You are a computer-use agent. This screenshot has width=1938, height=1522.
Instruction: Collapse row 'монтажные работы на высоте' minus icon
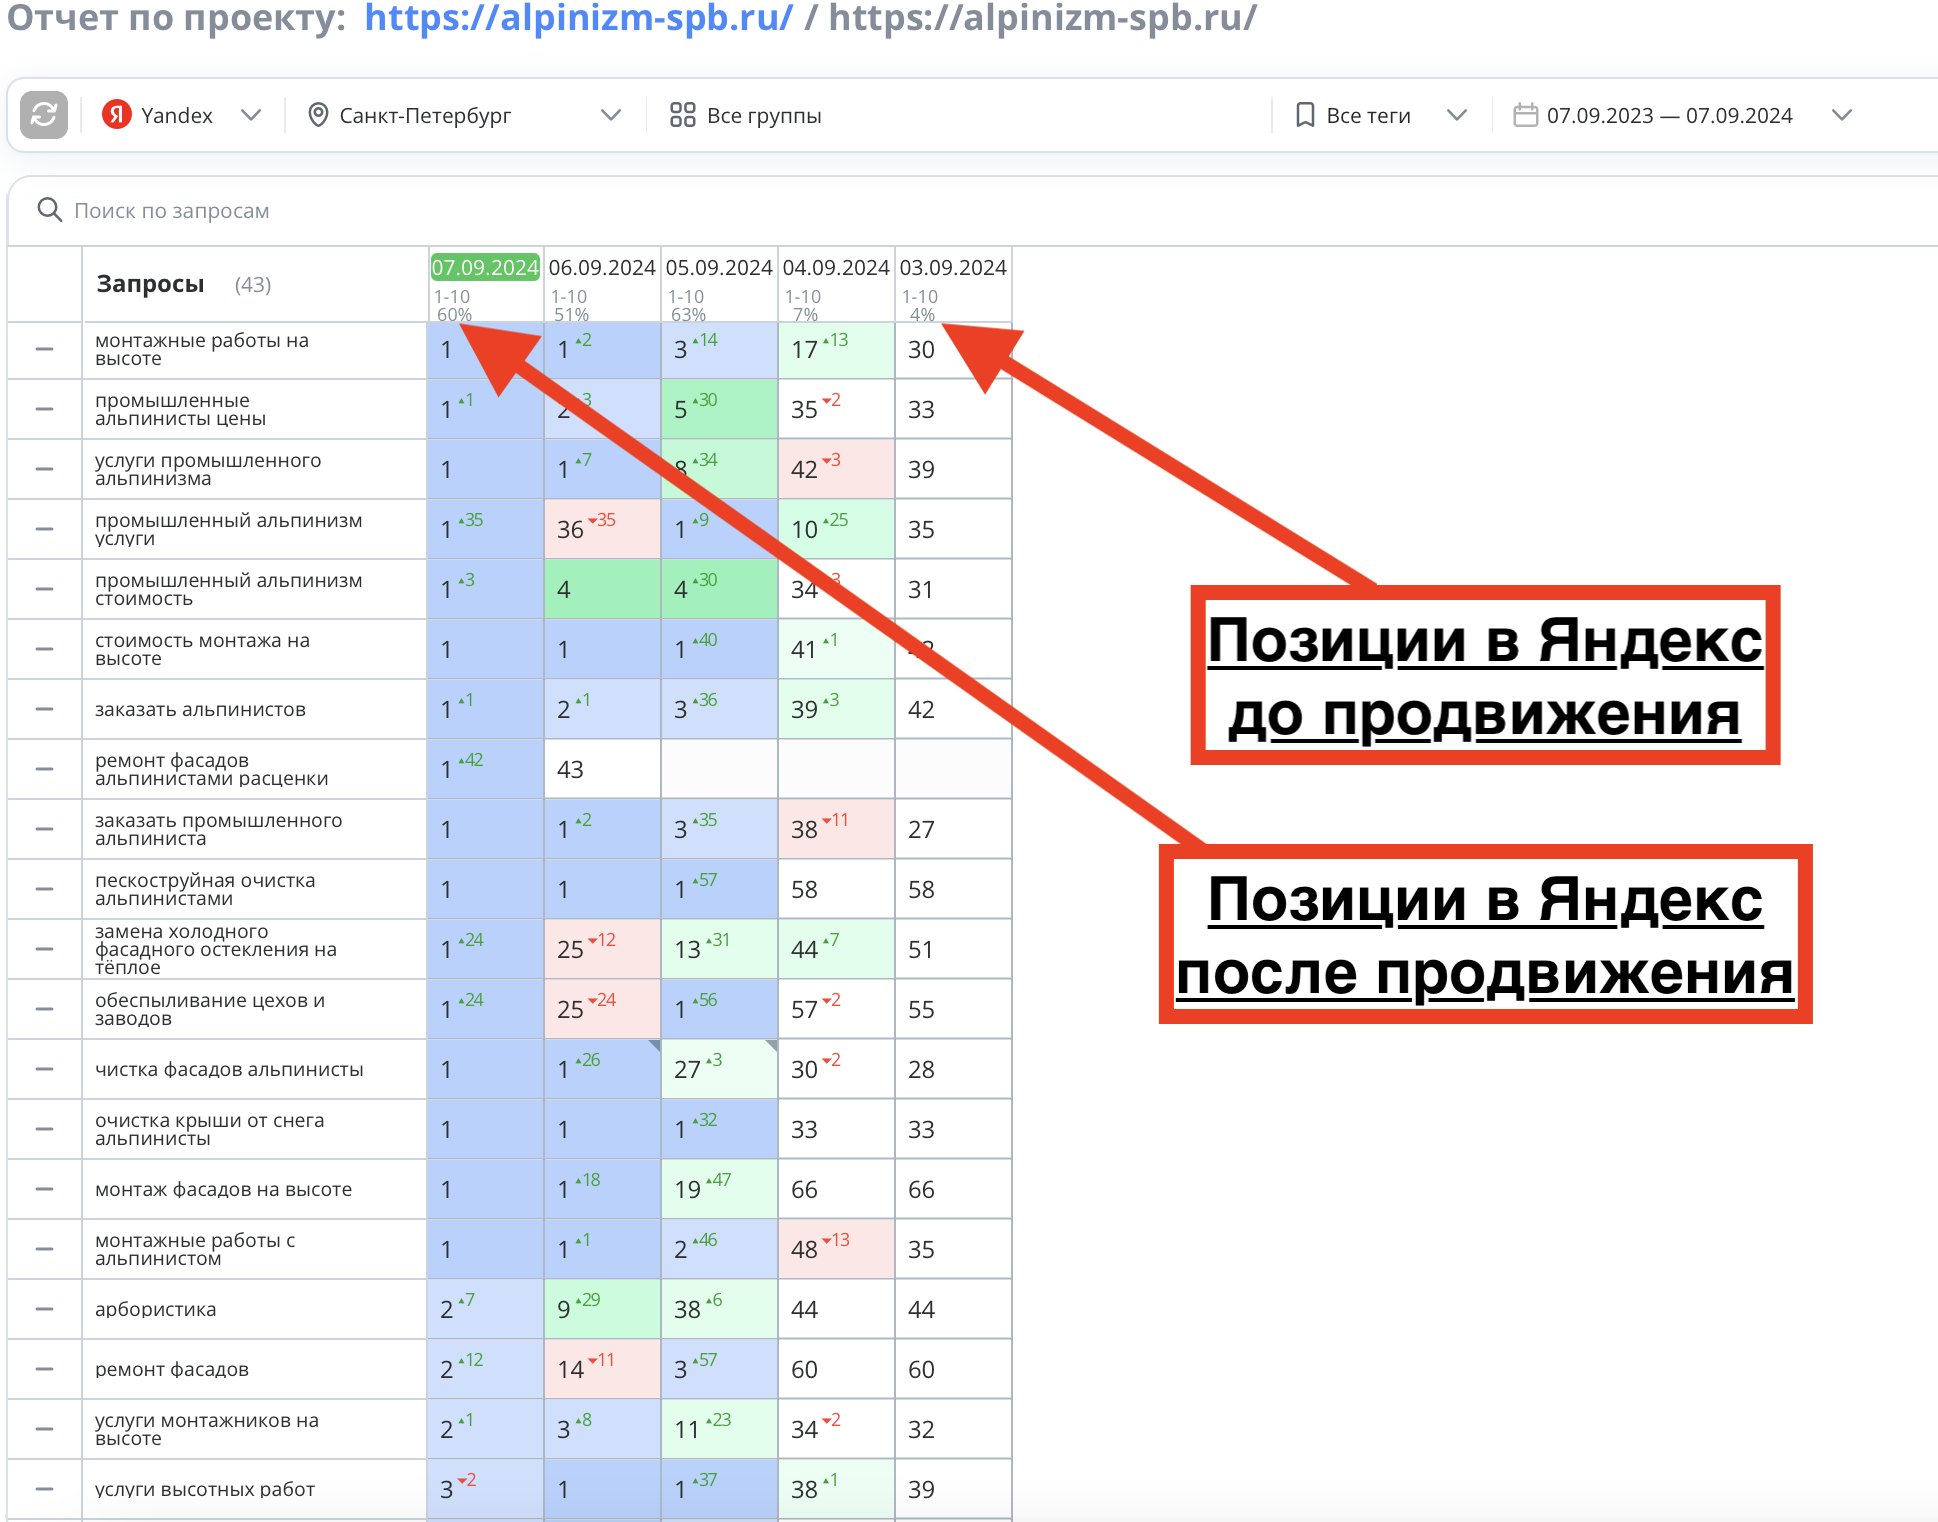click(44, 349)
